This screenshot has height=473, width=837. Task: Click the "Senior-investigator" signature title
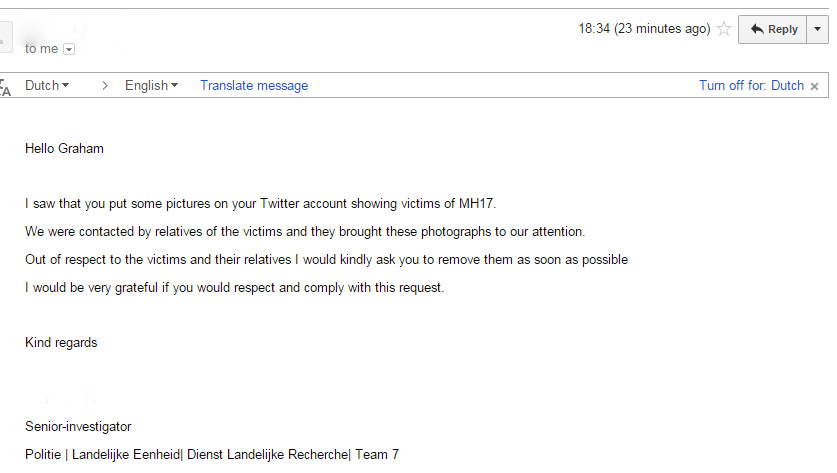[78, 427]
